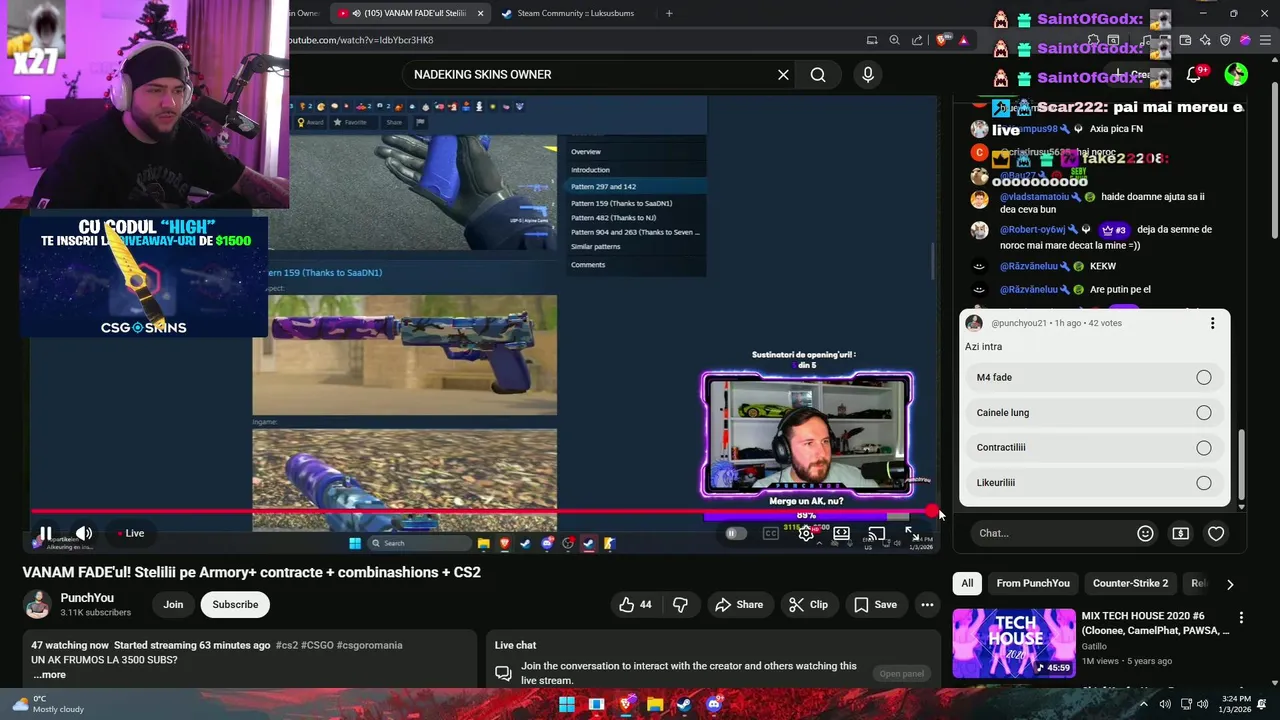Expand description with ...more
Screen dimensions: 1280x720
(x=49, y=674)
